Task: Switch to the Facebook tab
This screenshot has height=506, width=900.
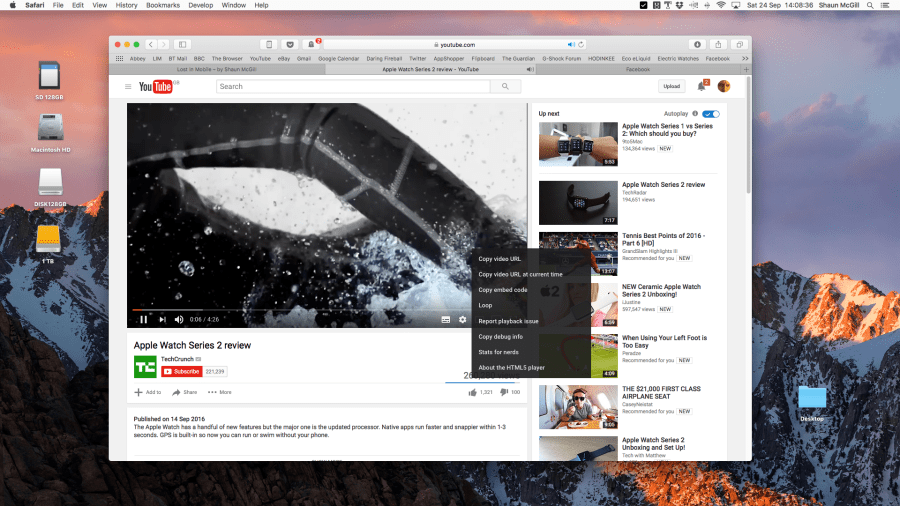Action: (x=638, y=69)
